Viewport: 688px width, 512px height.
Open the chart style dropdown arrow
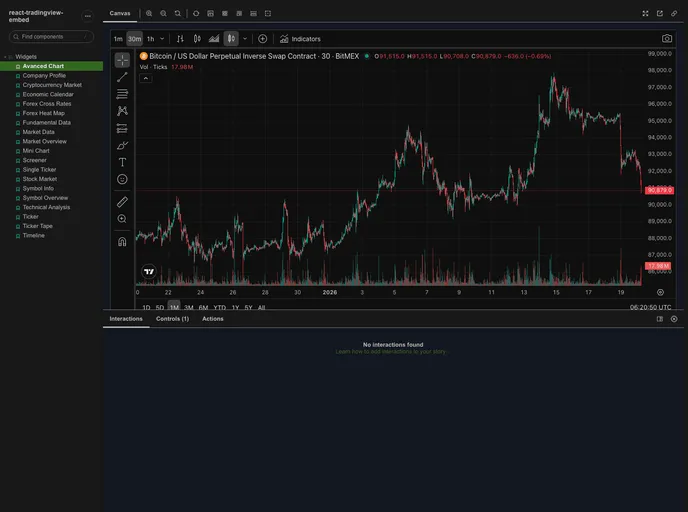245,39
